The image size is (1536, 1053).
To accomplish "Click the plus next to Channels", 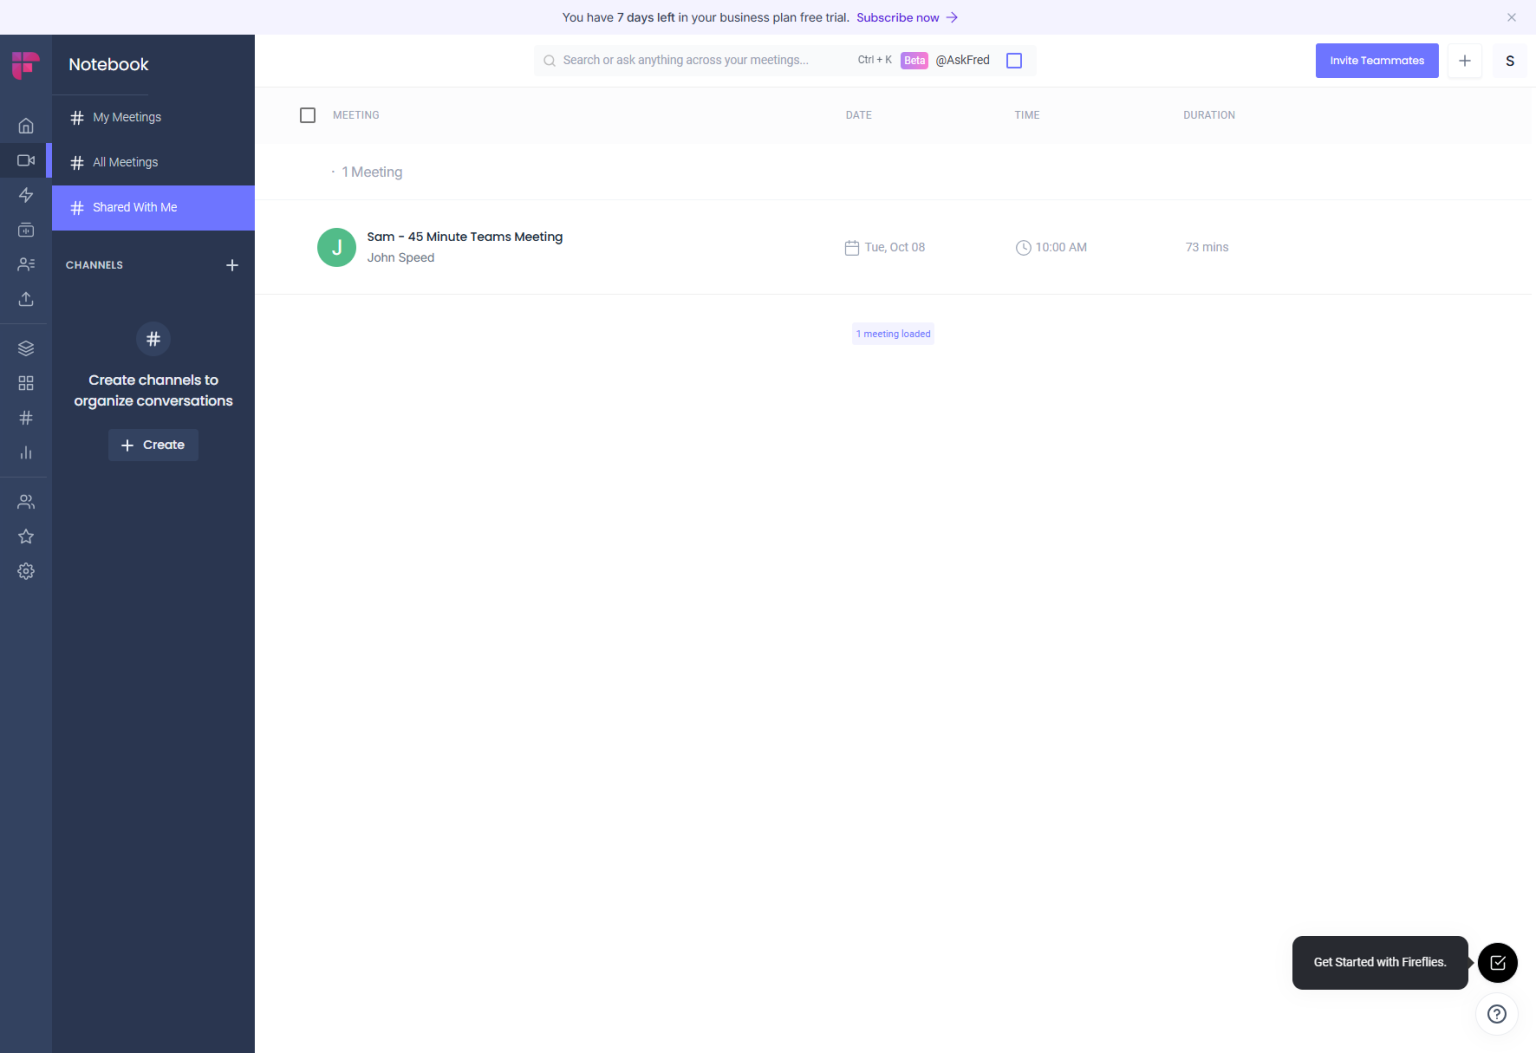I will 232,265.
